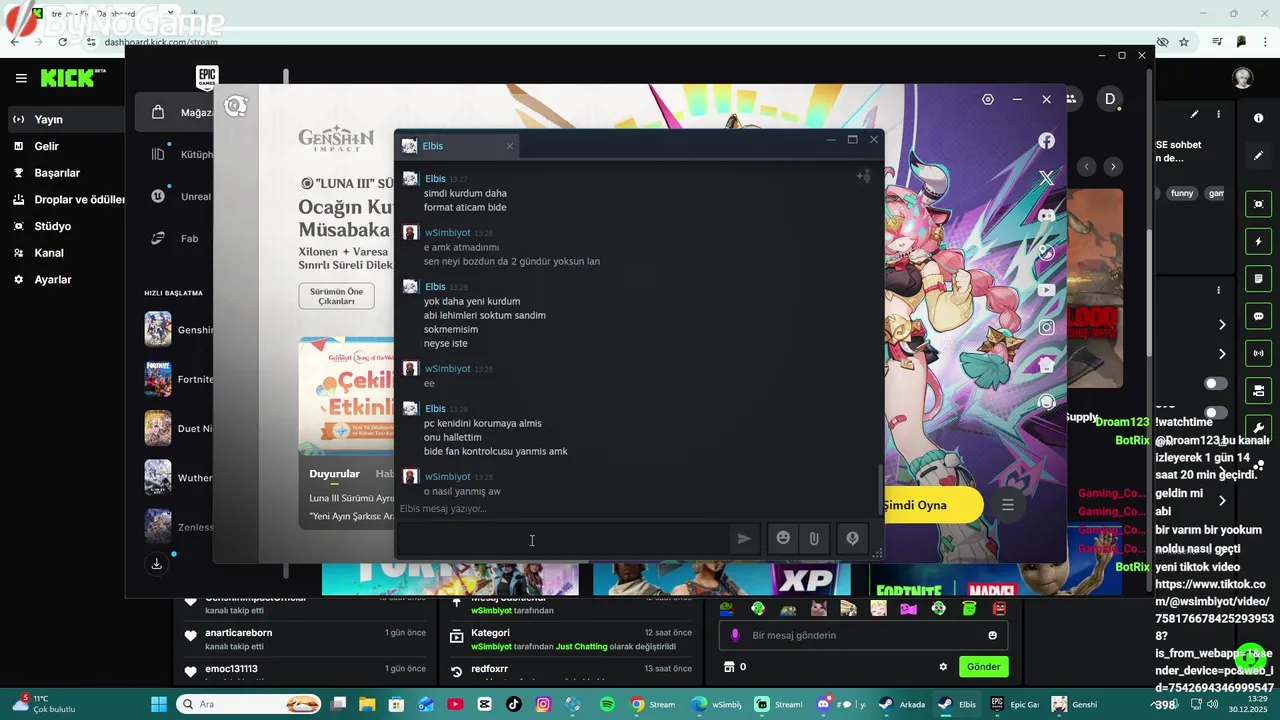The height and width of the screenshot is (720, 1280).
Task: Click the Steam chat message input field
Action: [563, 538]
